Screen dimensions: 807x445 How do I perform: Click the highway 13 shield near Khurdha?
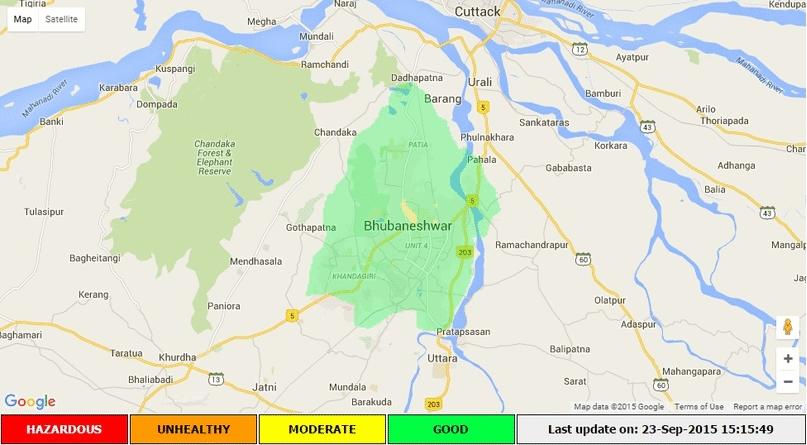216,379
